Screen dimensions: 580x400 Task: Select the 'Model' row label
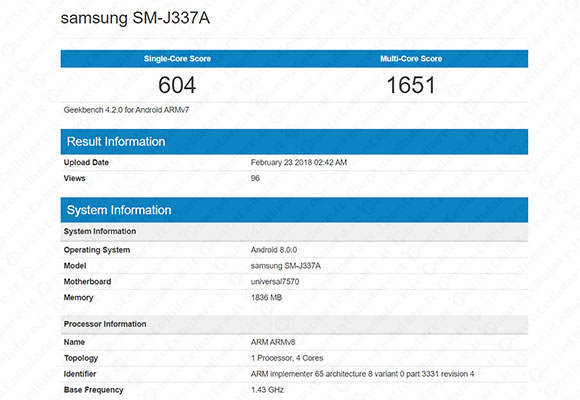[75, 266]
